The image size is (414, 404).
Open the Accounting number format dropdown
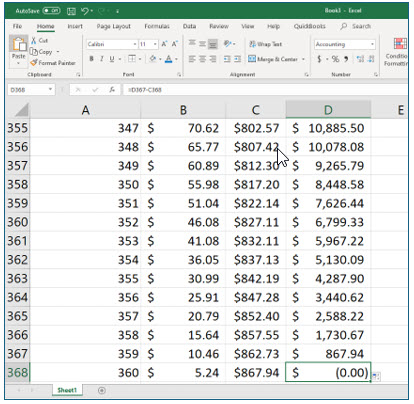[x=372, y=44]
